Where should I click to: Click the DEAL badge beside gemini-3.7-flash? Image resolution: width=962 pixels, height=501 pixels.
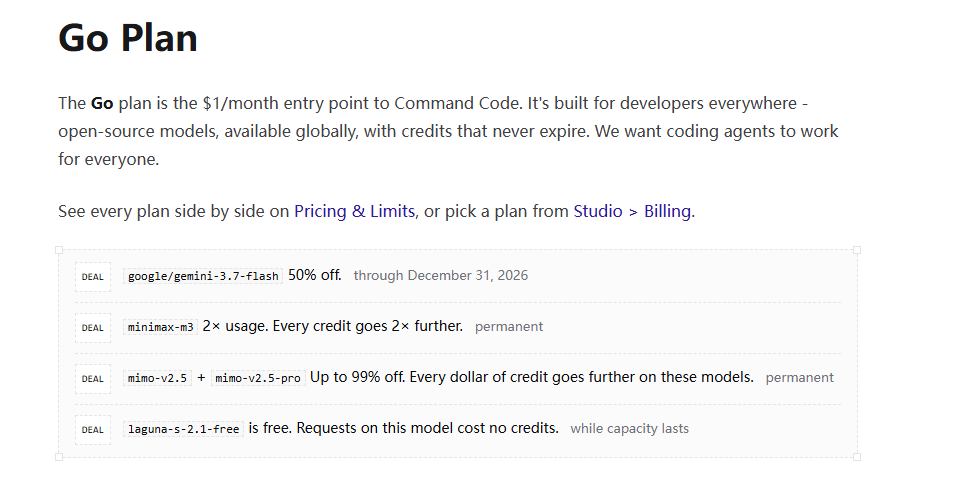pyautogui.click(x=93, y=277)
